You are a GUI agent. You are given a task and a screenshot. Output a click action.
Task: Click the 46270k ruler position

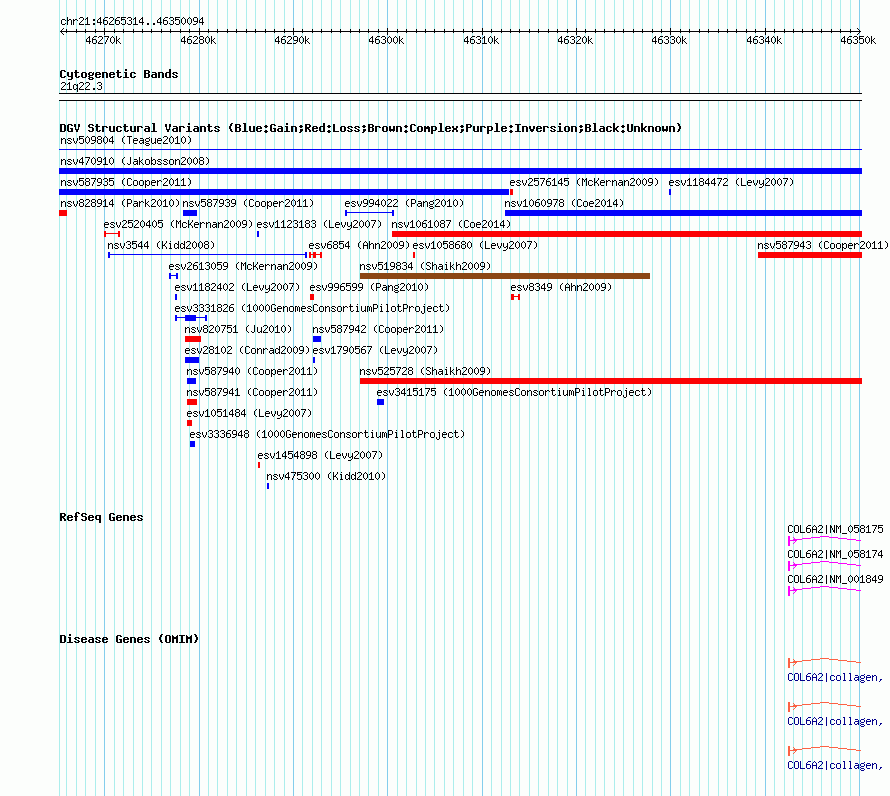coord(103,40)
